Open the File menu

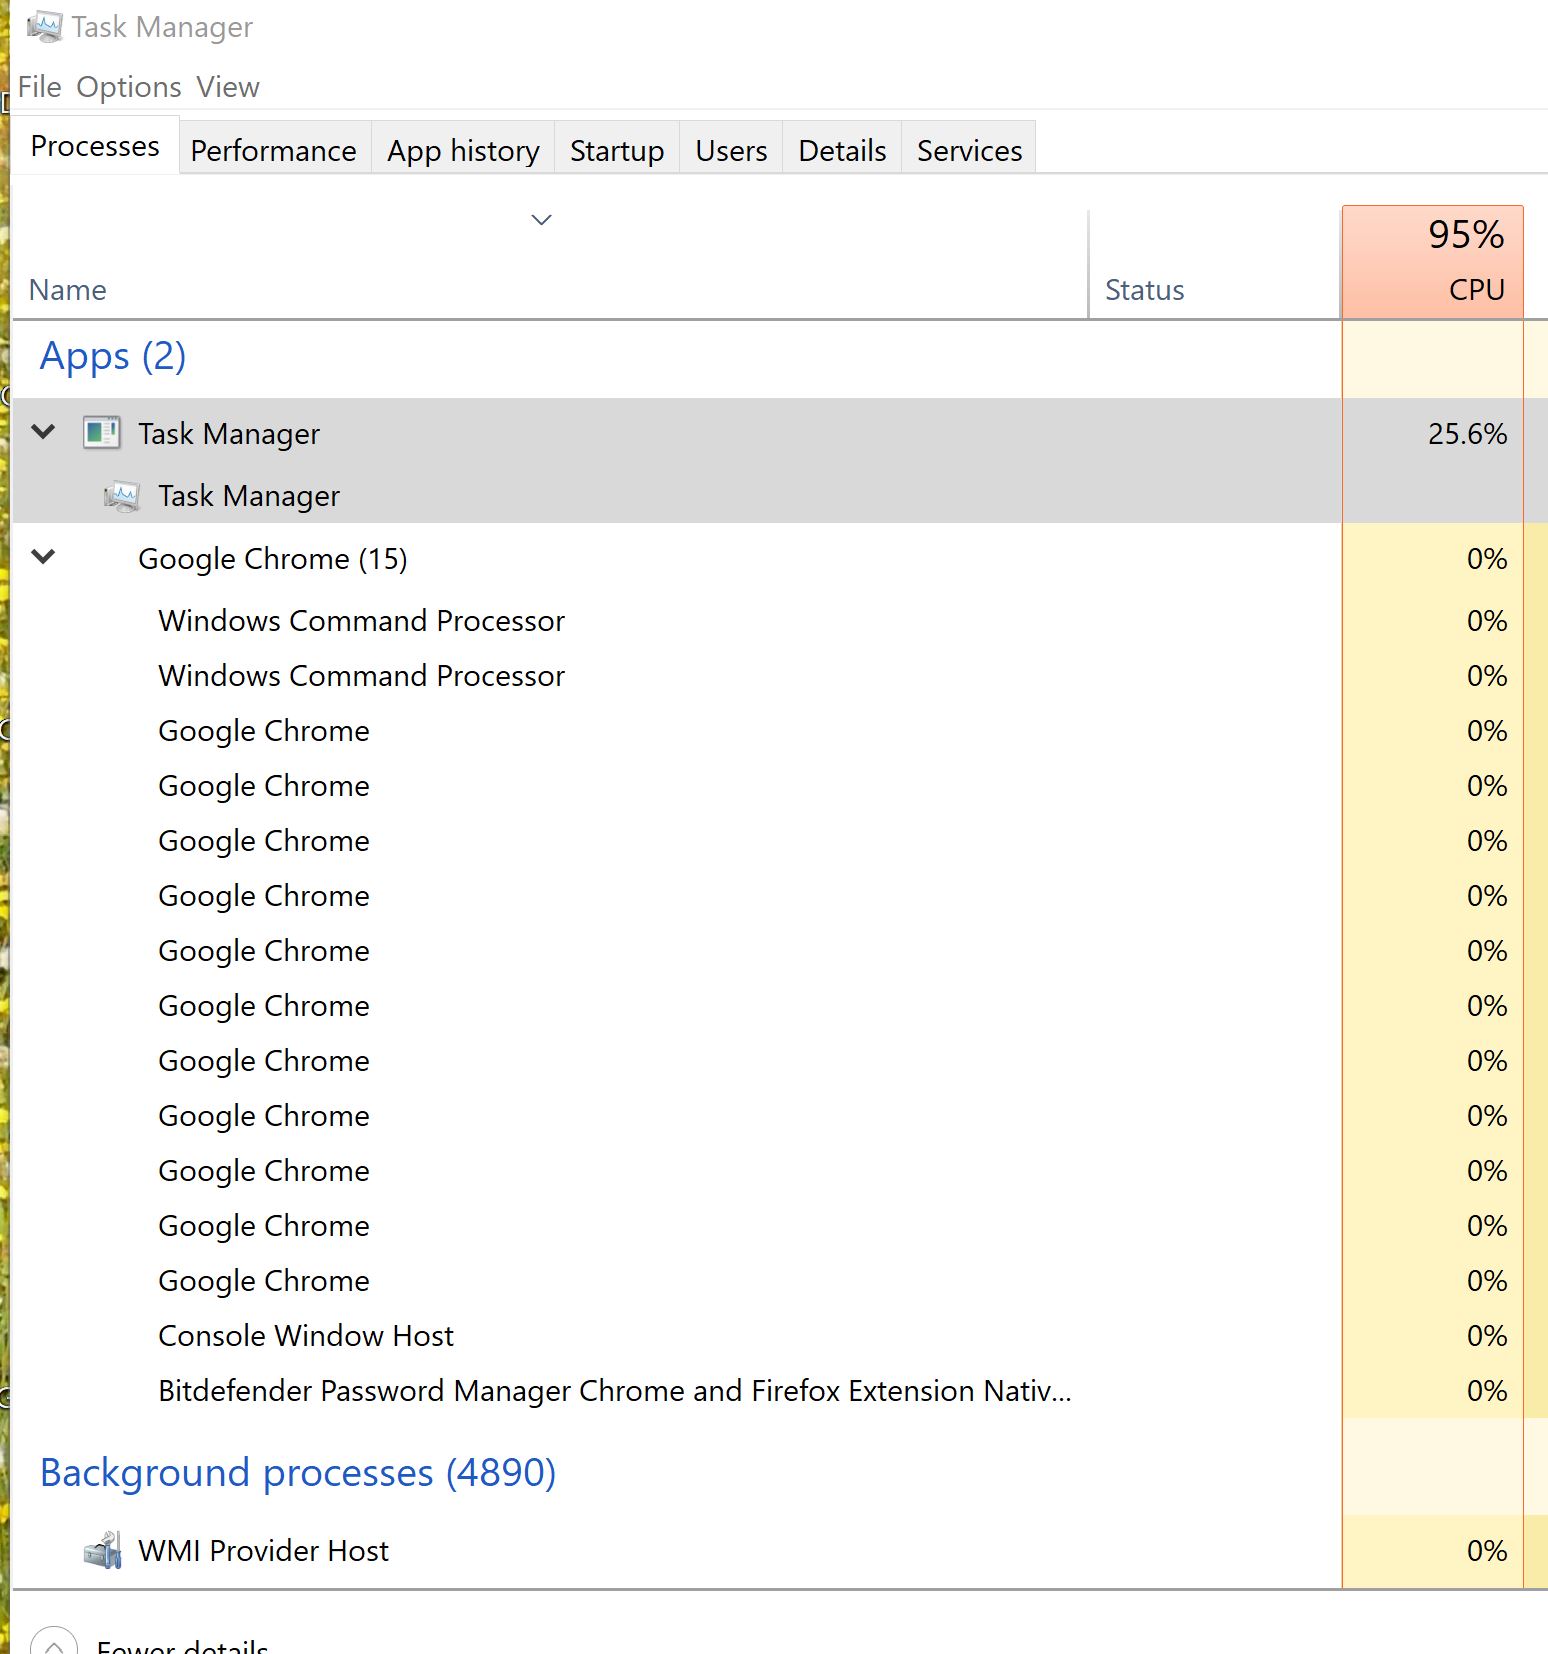tap(40, 87)
